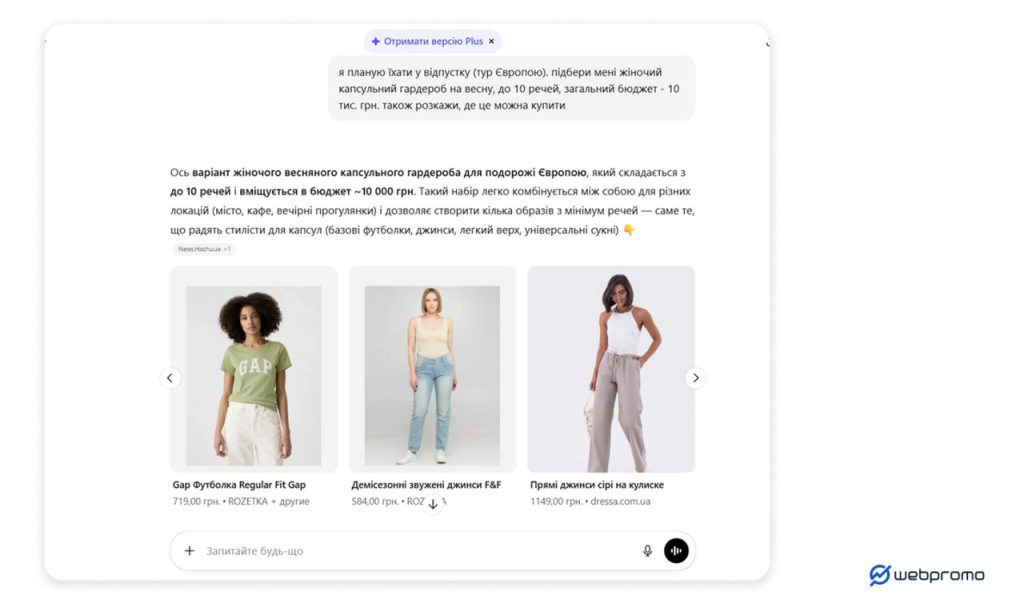Click the plus attach icon in prompt box

189,551
